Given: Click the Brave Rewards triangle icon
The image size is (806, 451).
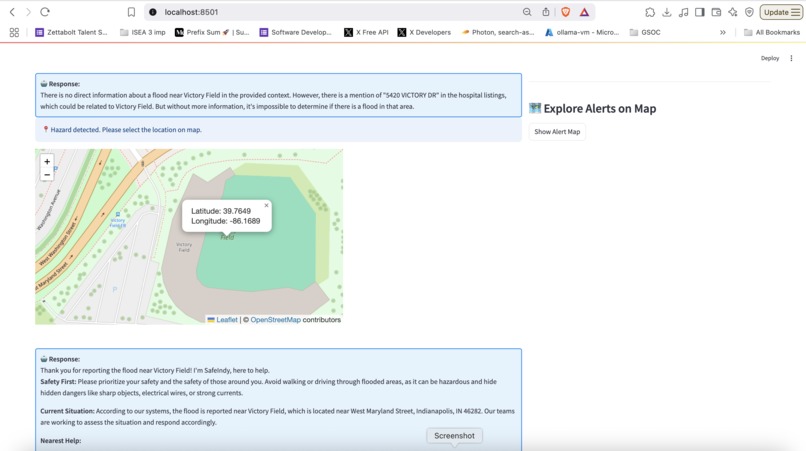Looking at the screenshot, I should (584, 12).
